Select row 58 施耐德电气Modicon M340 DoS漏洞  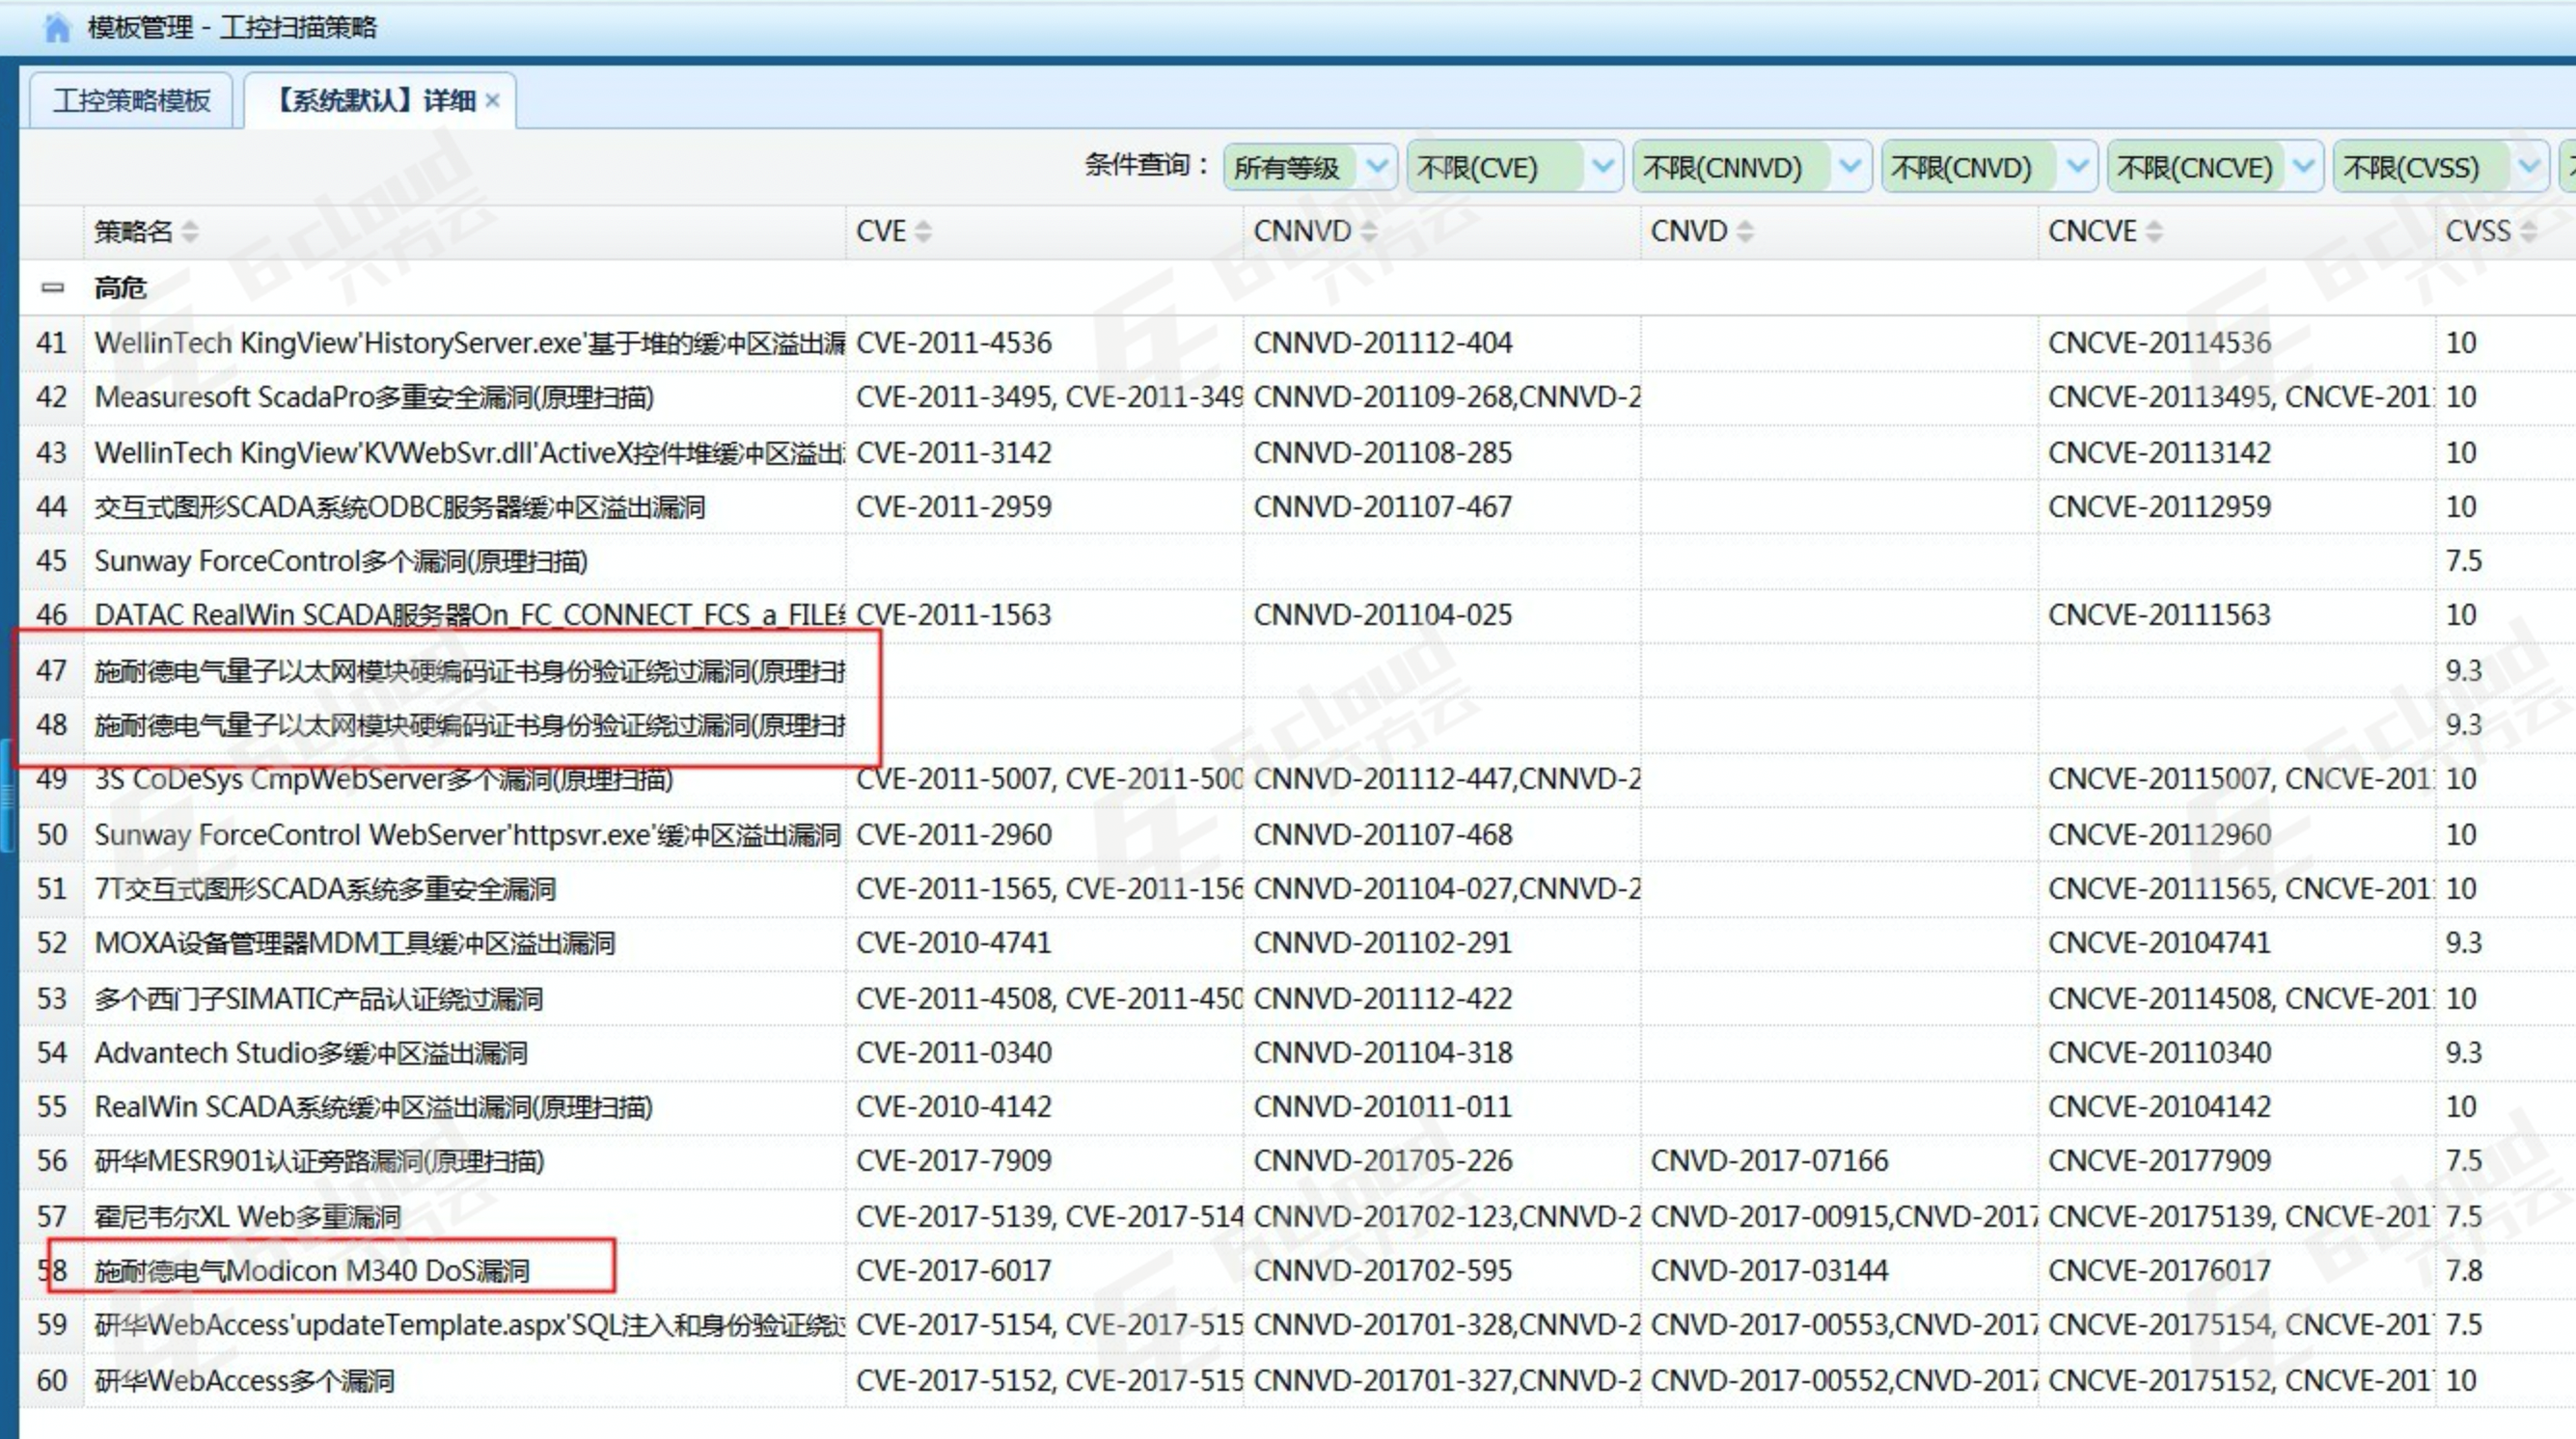pos(1297,1271)
